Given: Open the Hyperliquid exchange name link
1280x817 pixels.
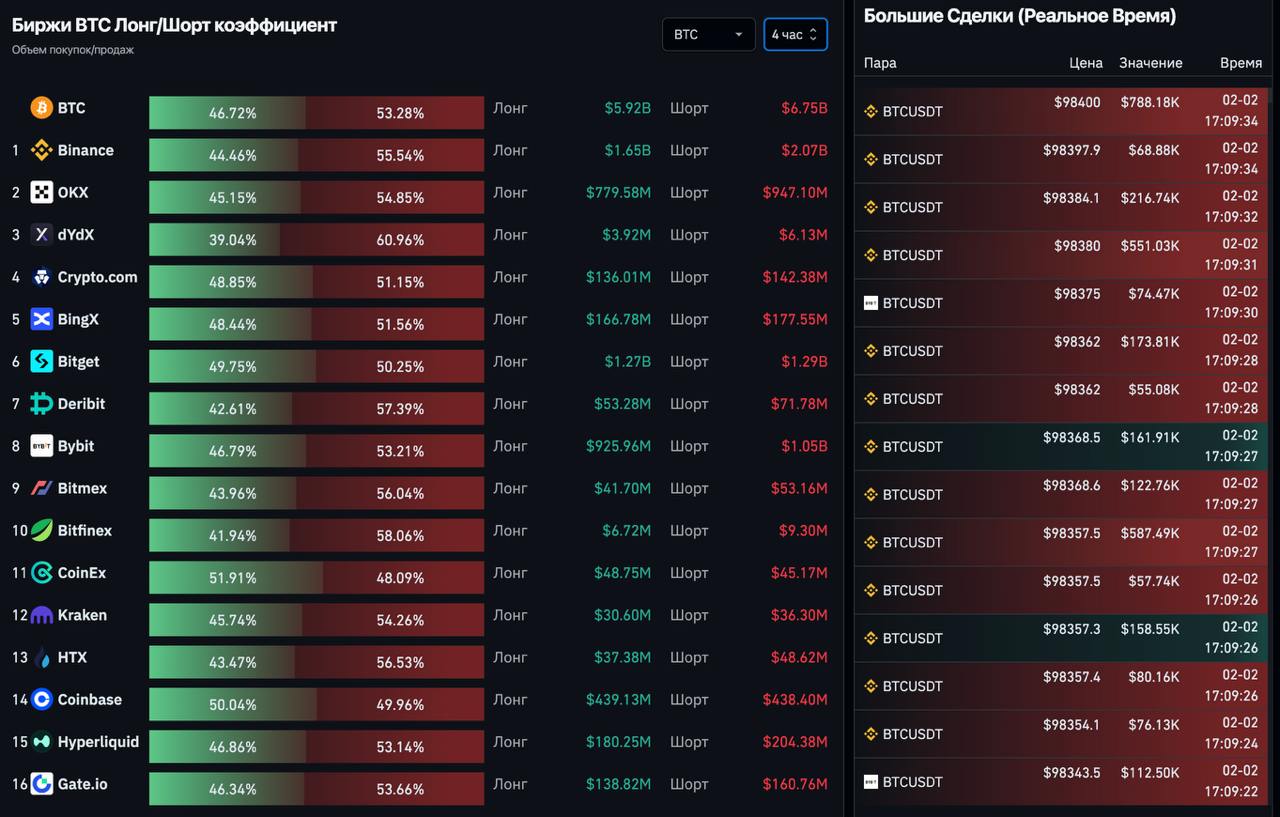Looking at the screenshot, I should click(98, 742).
